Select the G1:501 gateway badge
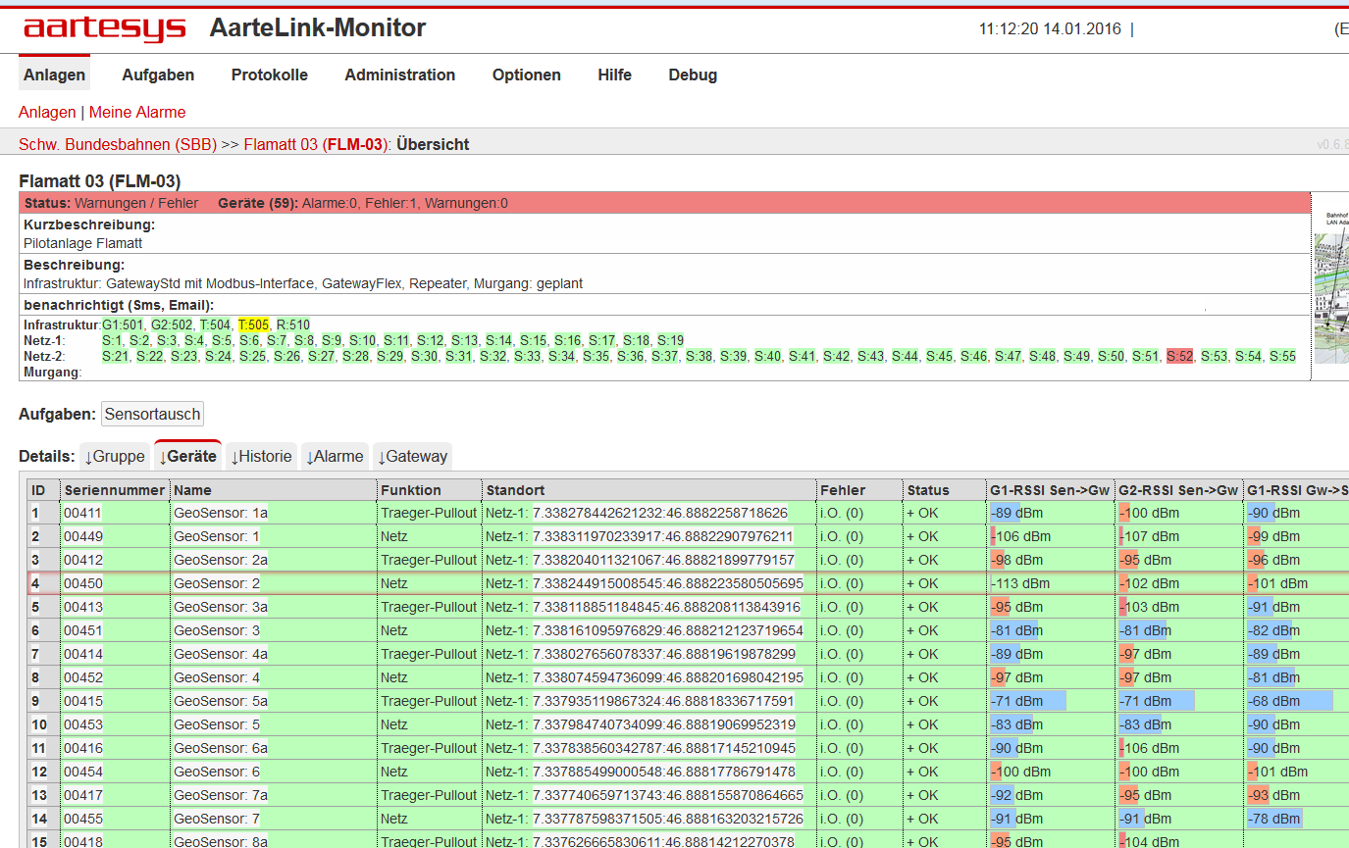Viewport: 1349px width, 848px height. click(x=123, y=325)
